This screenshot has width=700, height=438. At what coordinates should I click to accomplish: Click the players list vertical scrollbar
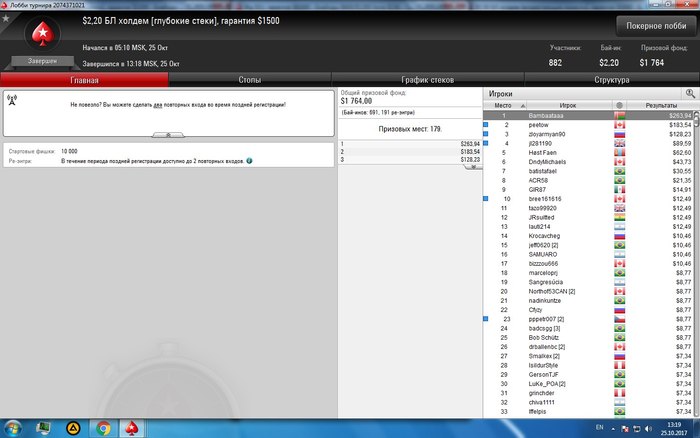tap(696, 263)
